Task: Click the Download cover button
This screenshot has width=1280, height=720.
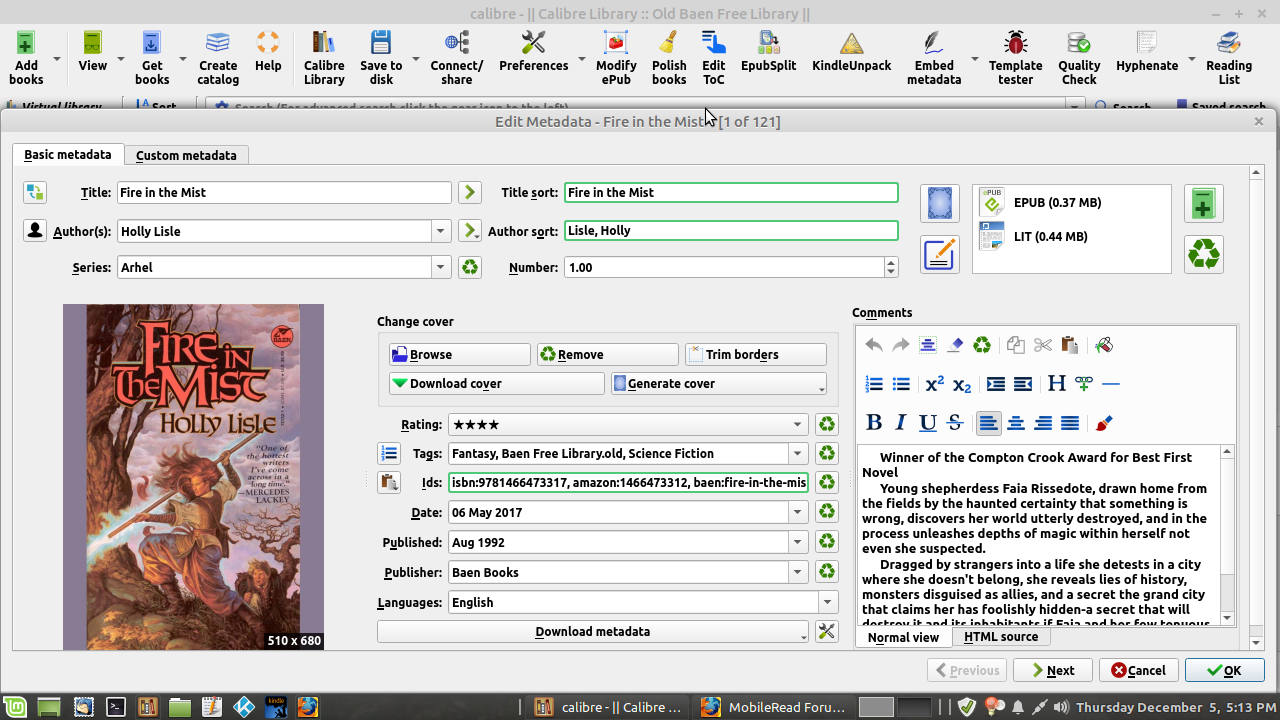Action: tap(496, 384)
